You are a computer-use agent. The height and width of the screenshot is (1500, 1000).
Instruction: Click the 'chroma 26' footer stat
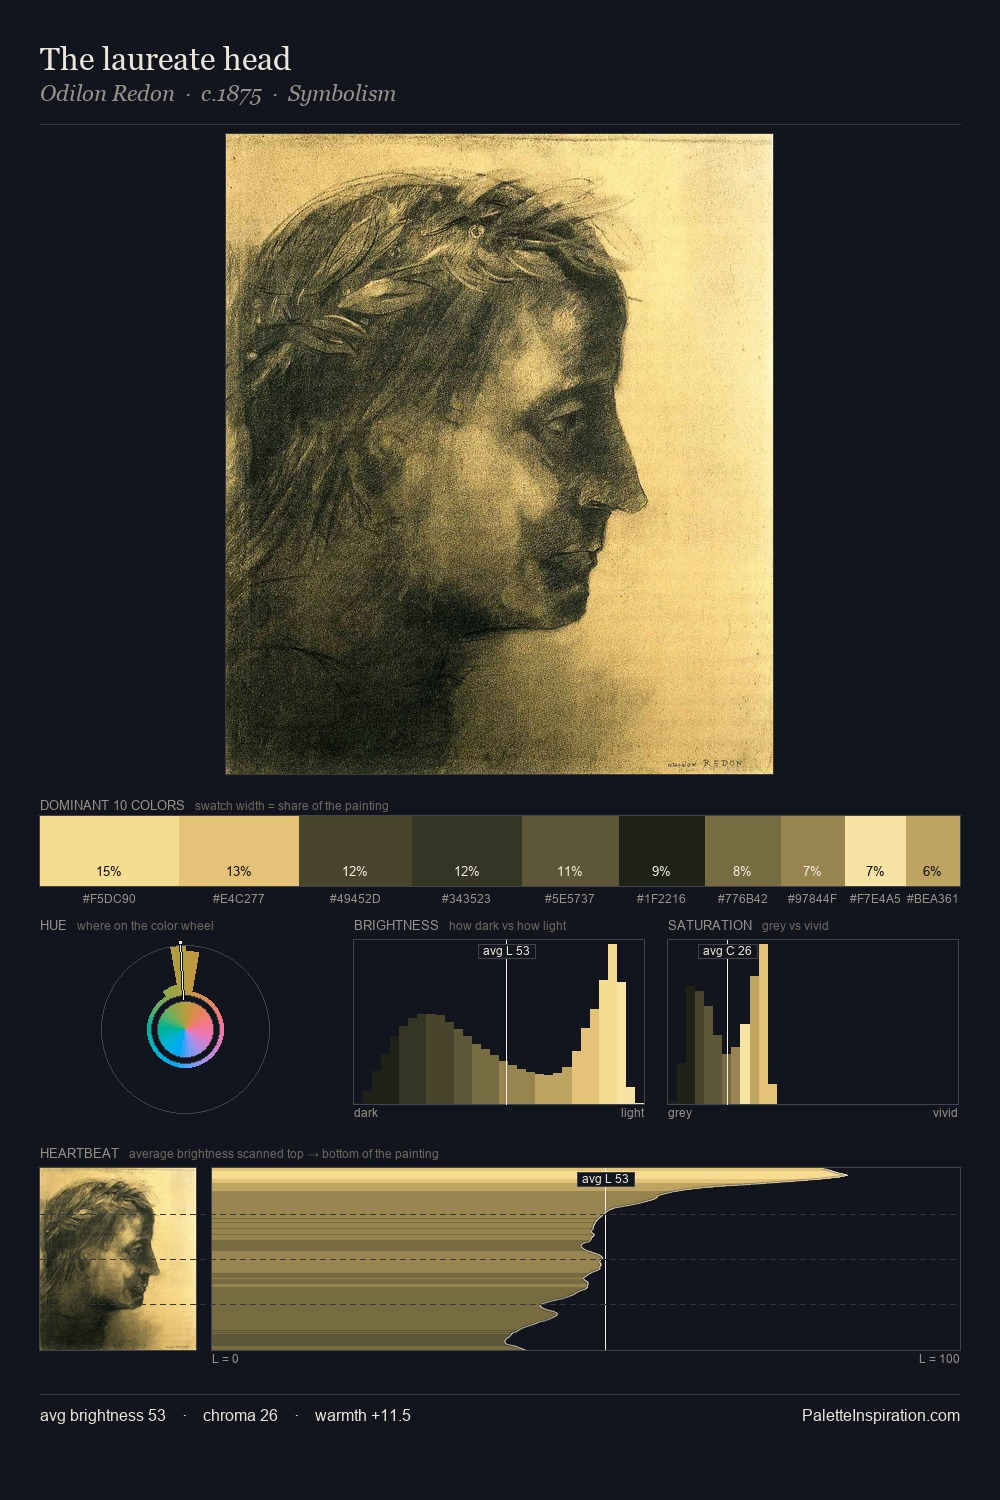pyautogui.click(x=240, y=1415)
